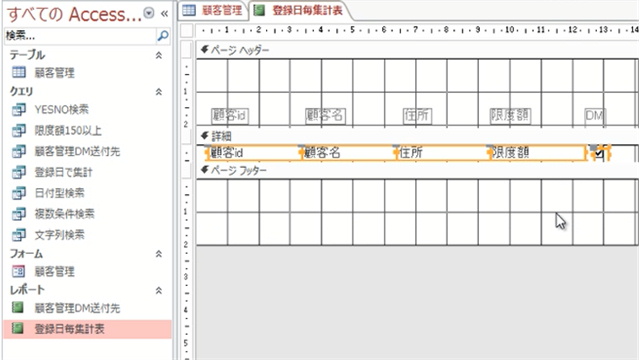Open the 複数条件検索 query

tap(64, 214)
